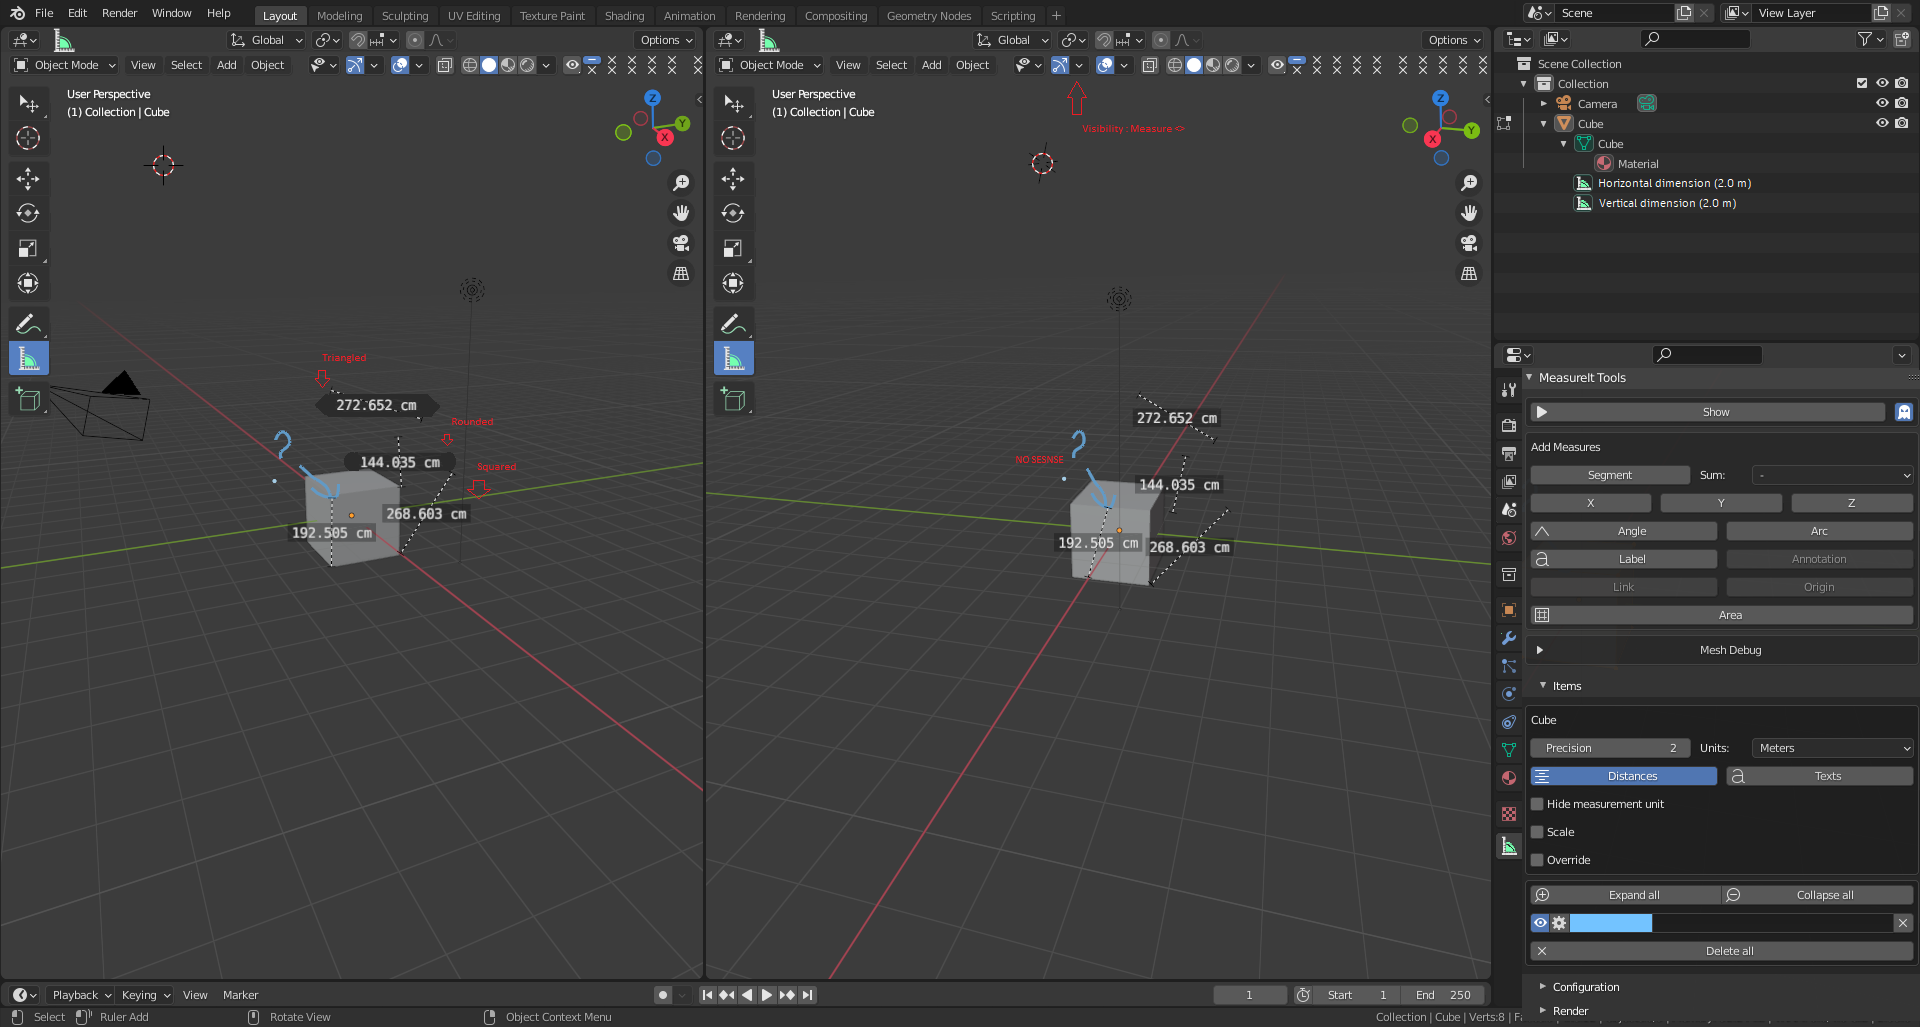The height and width of the screenshot is (1027, 1920).
Task: Select the Rotate tool in left viewport
Action: (x=28, y=213)
